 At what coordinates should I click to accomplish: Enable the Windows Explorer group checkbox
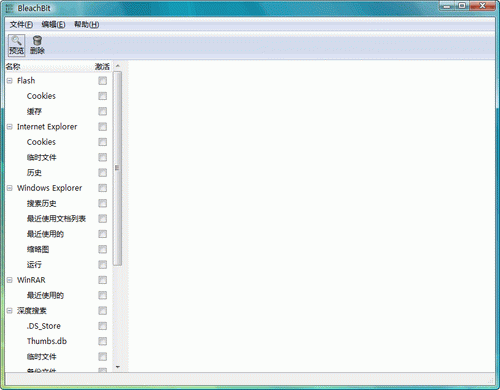(103, 188)
